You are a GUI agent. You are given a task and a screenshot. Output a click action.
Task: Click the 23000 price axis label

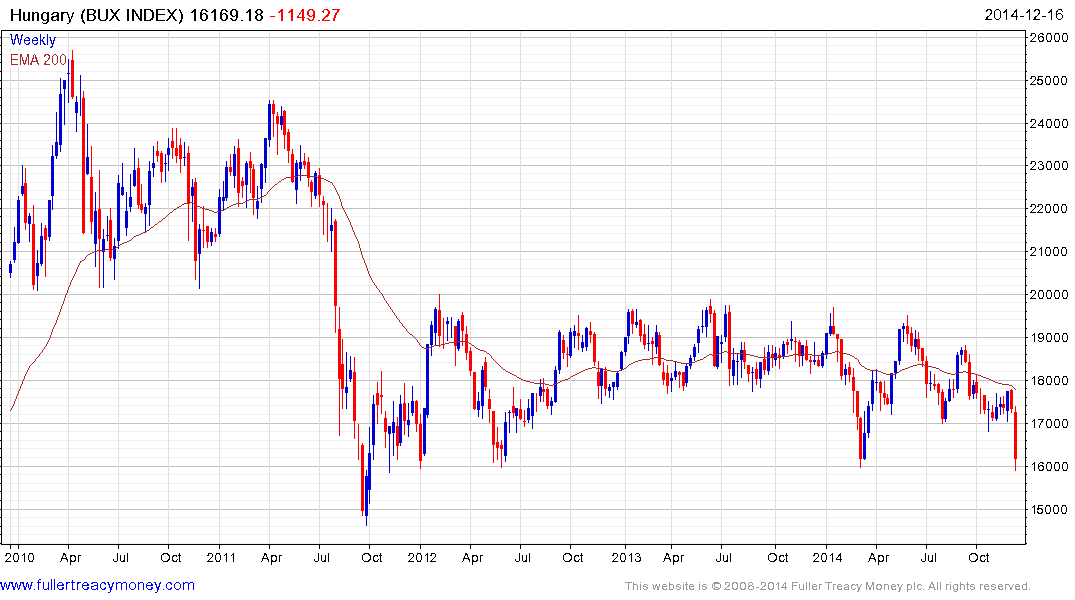[1048, 166]
